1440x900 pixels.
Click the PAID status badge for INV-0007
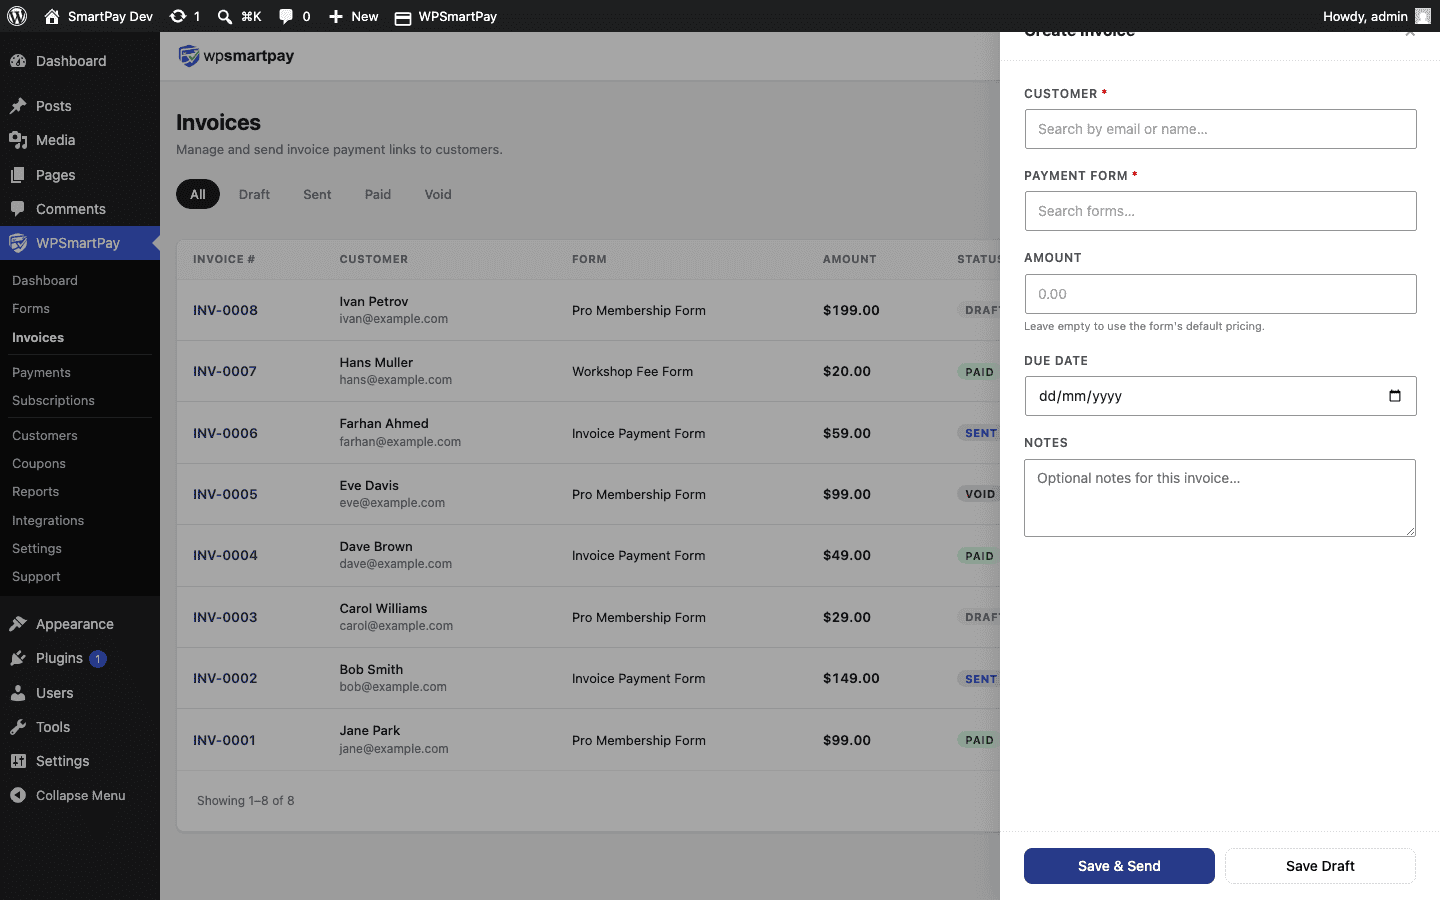pyautogui.click(x=979, y=372)
